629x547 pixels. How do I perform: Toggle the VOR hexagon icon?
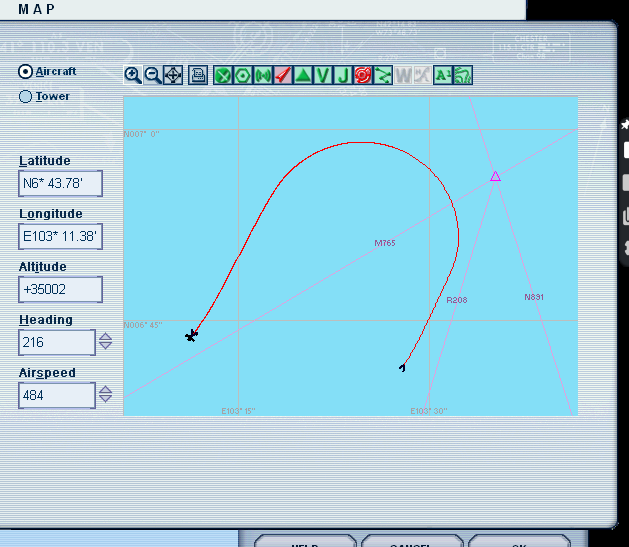point(243,75)
